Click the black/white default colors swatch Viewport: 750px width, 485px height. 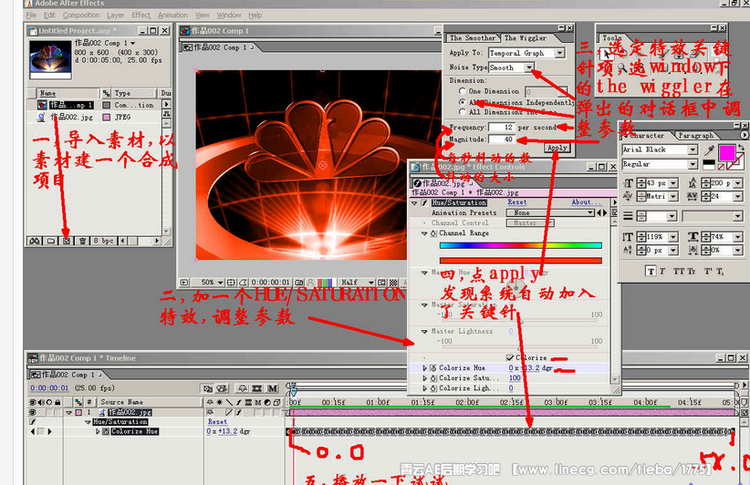click(x=709, y=165)
